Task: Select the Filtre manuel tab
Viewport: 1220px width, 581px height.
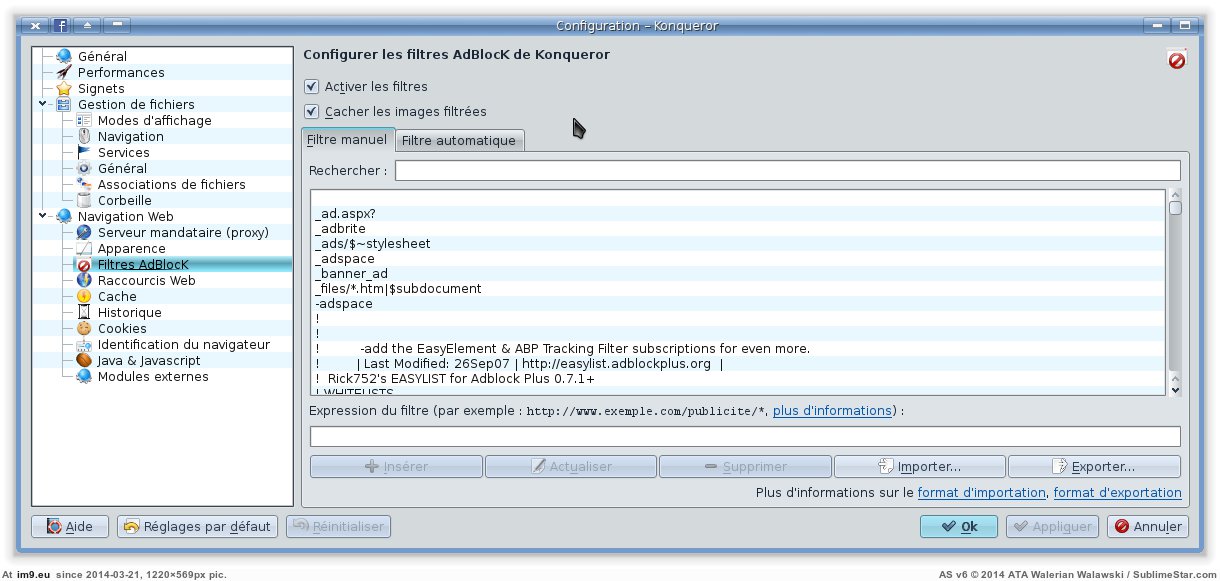Action: coord(347,140)
